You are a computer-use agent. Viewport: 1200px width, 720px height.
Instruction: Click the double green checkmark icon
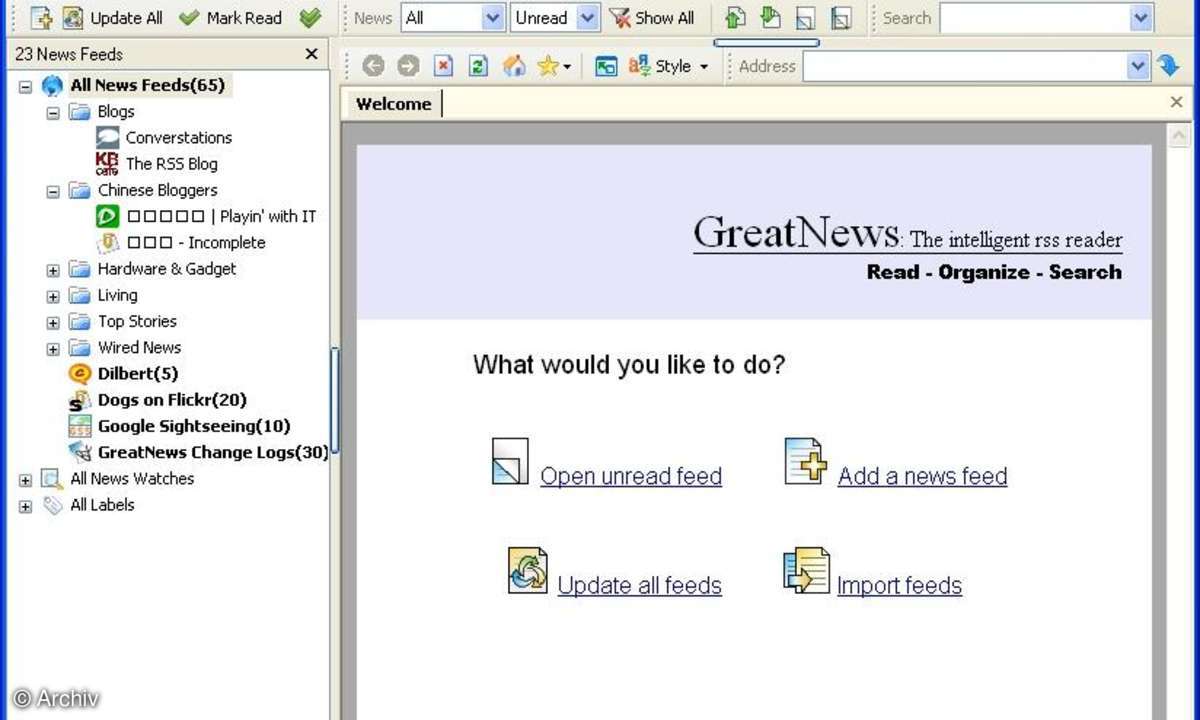tap(310, 17)
